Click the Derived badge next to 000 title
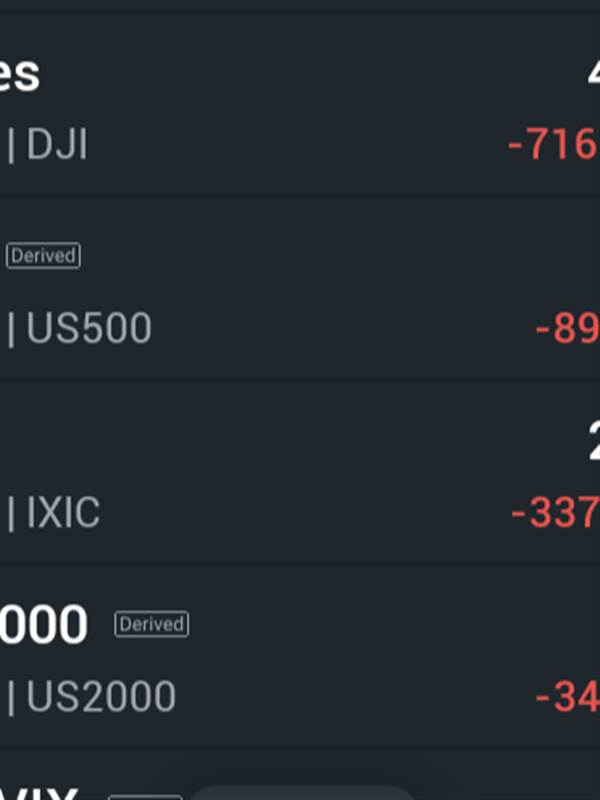This screenshot has height=800, width=600. coord(151,625)
